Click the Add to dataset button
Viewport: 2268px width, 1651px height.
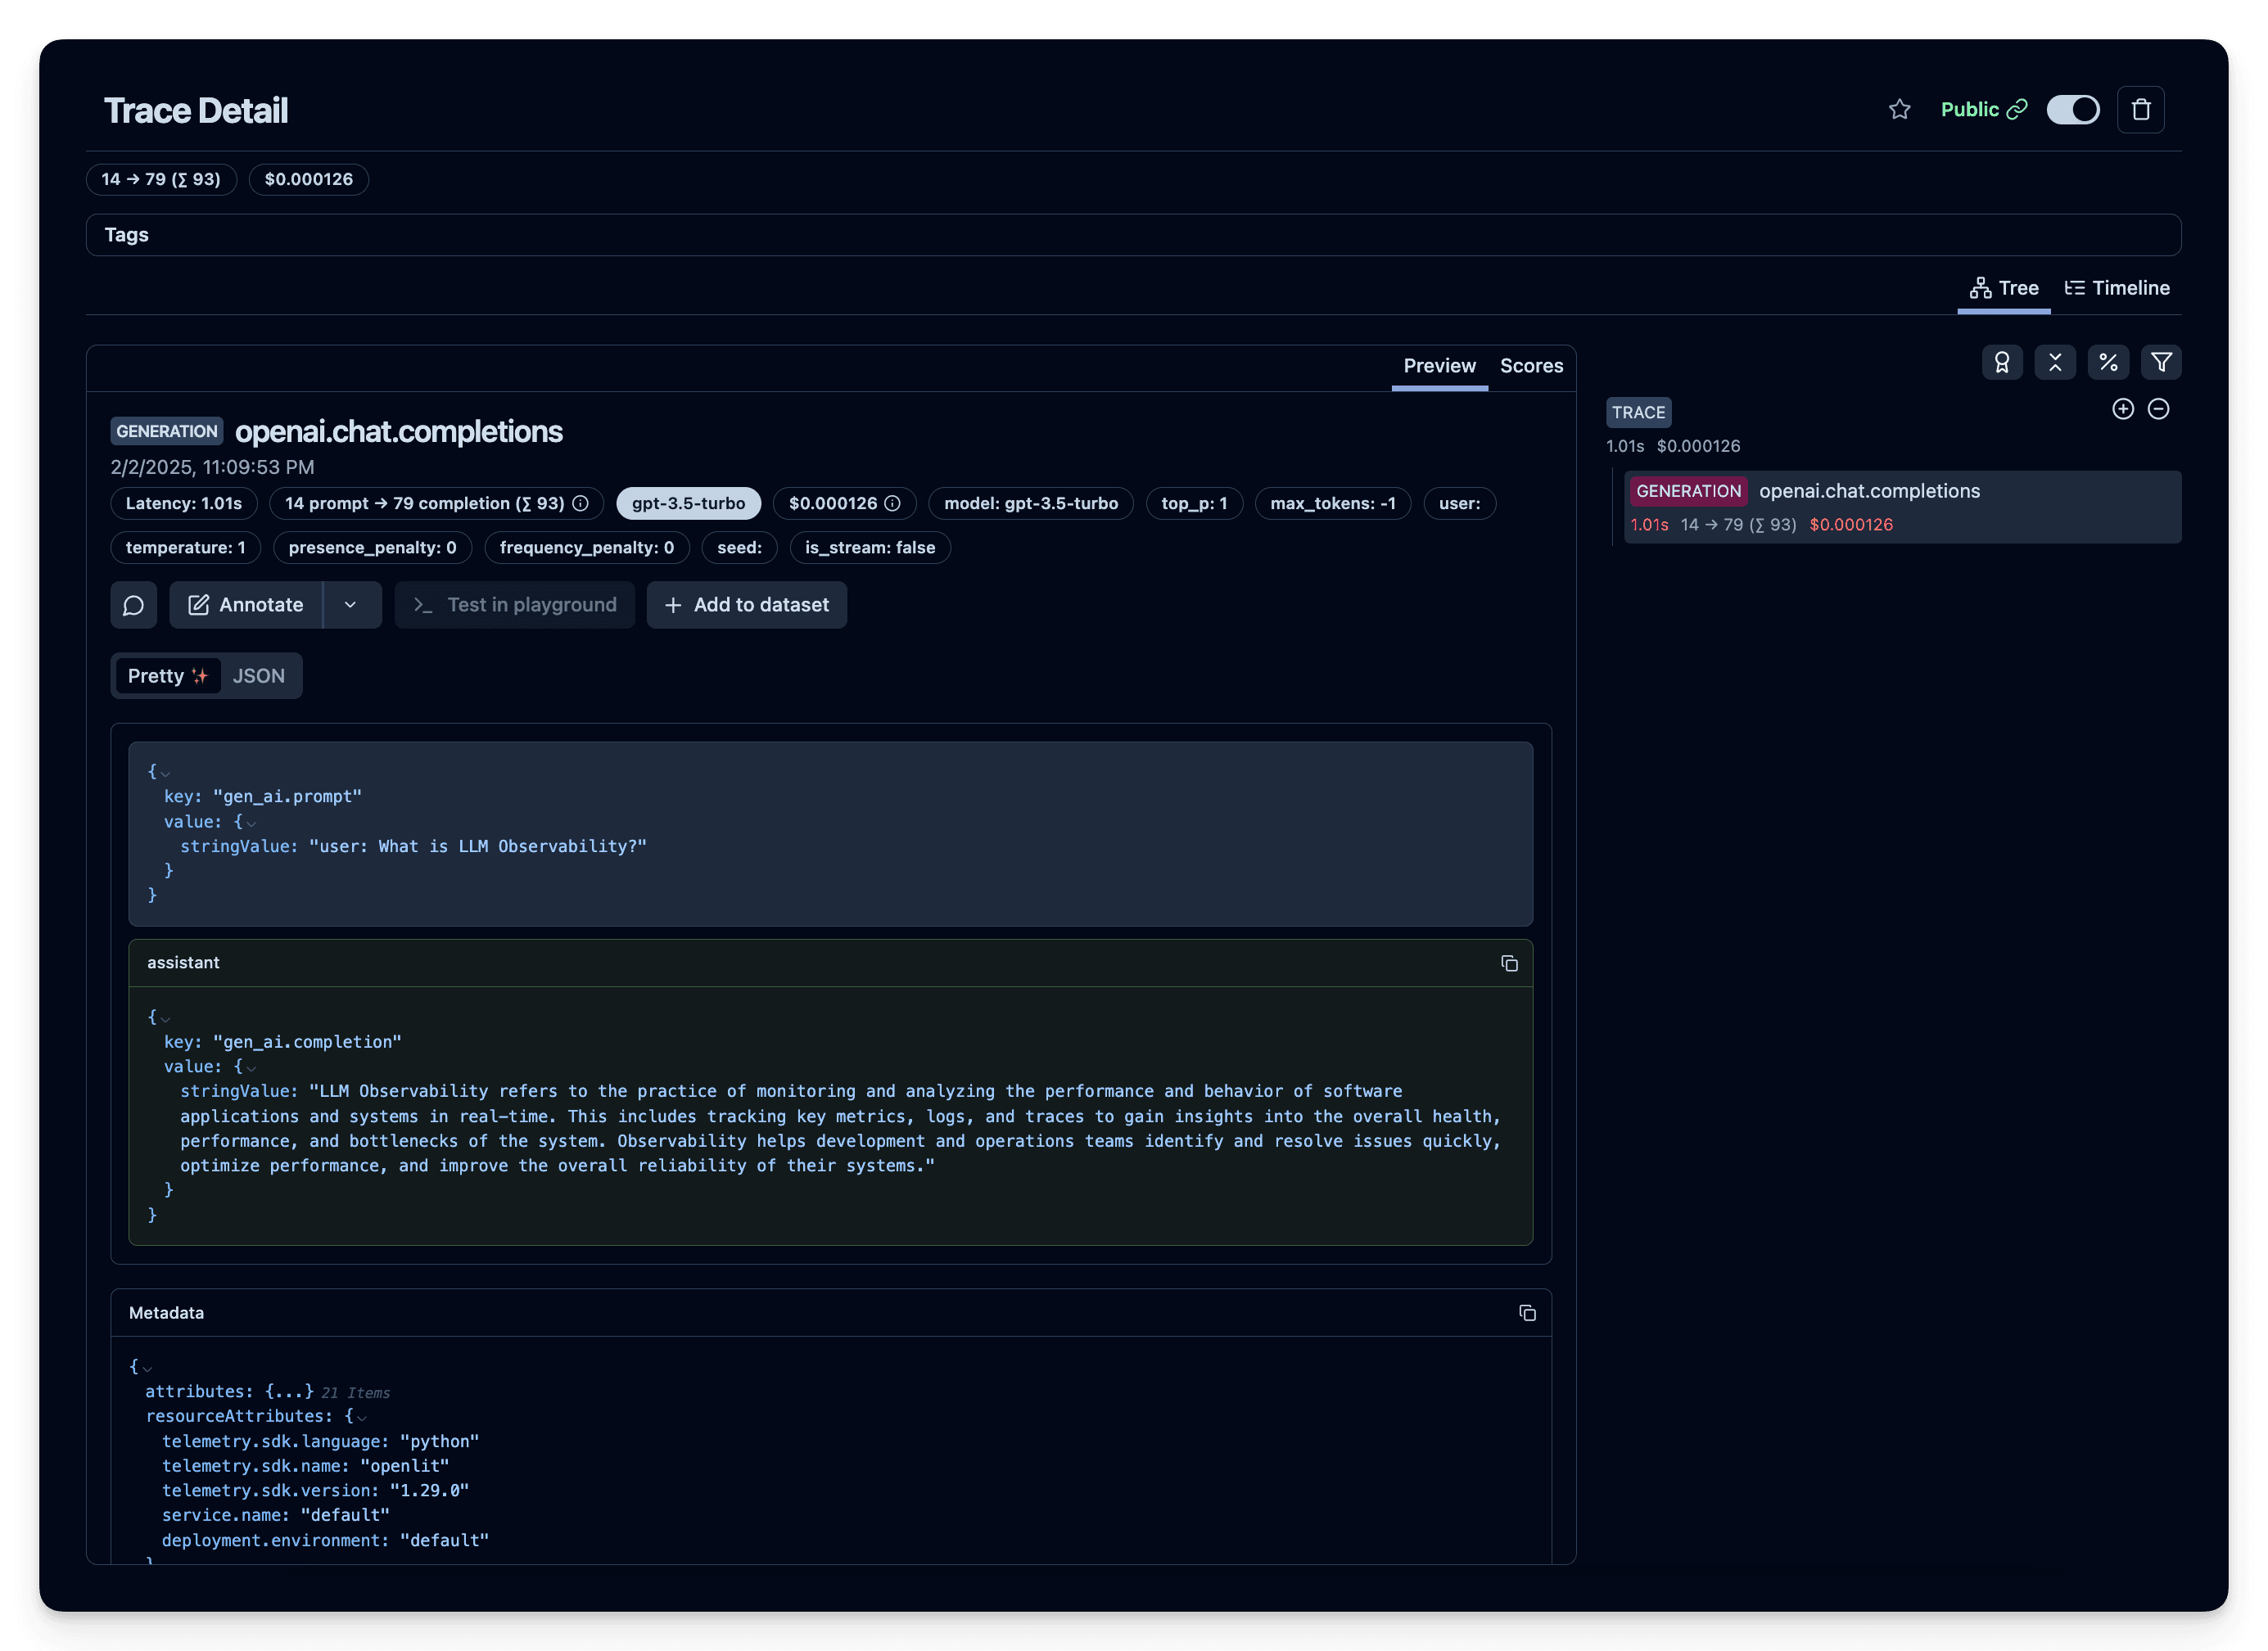tap(746, 605)
